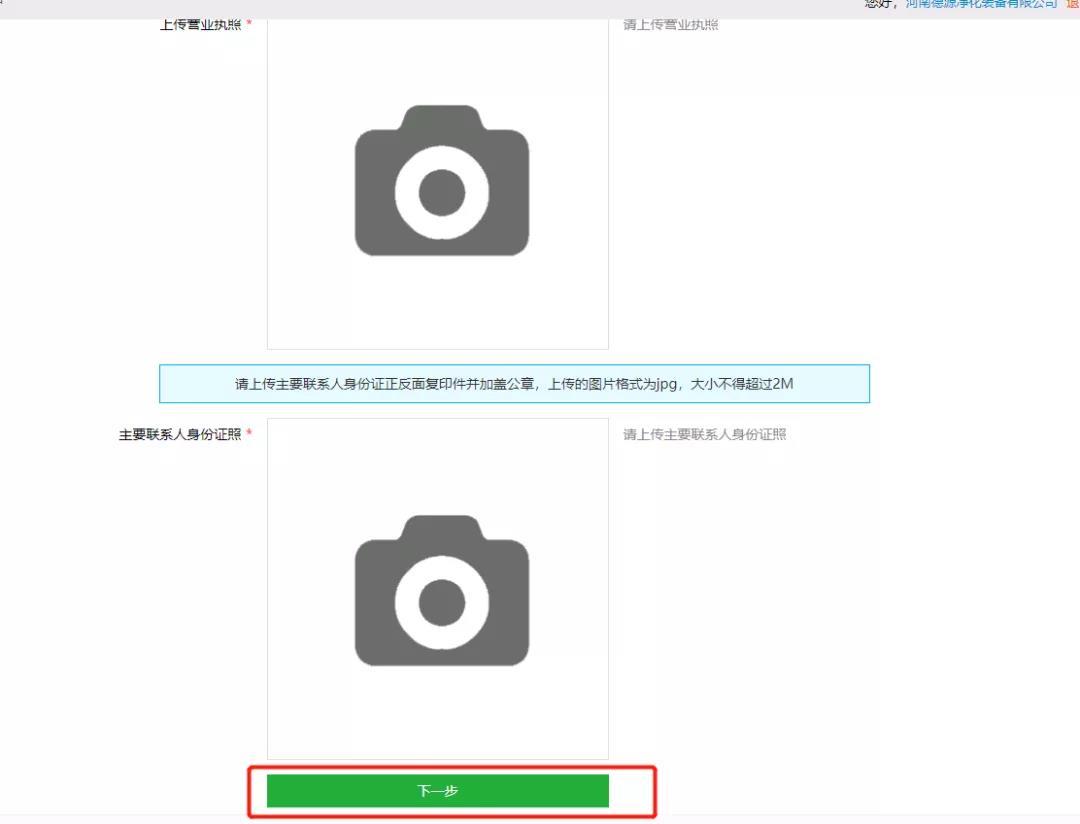Image resolution: width=1080 pixels, height=824 pixels.
Task: Click the red asterisk beside 上传营业执照
Action: [249, 24]
